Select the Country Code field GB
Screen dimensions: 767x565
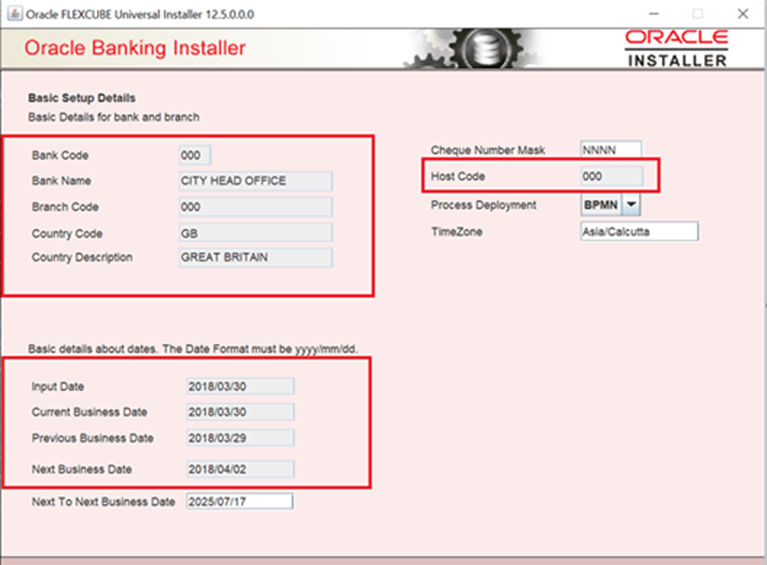256,233
